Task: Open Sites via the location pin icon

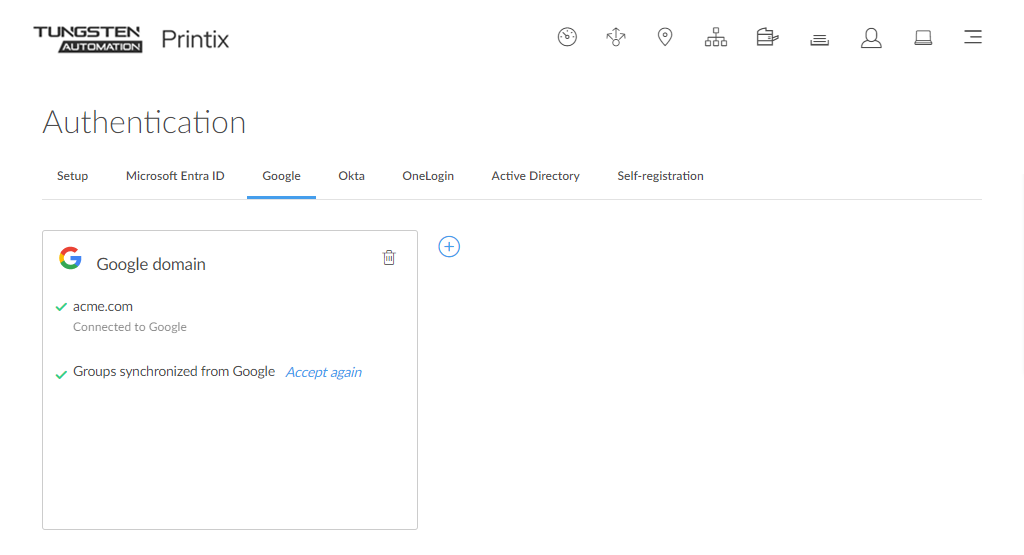Action: pos(665,38)
